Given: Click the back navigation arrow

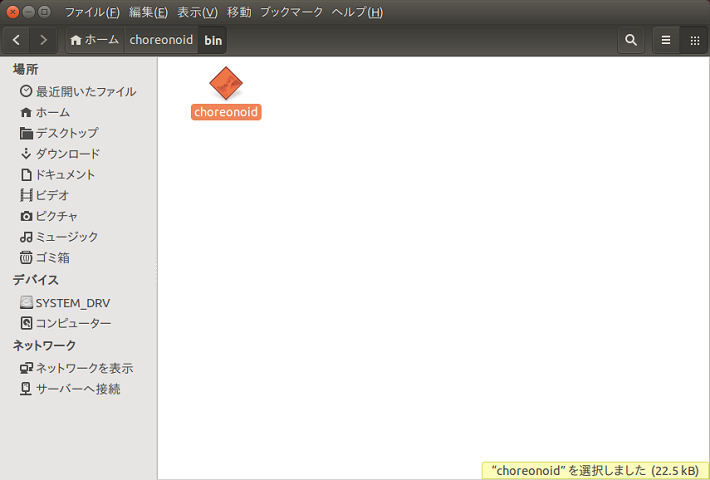Looking at the screenshot, I should tap(18, 40).
